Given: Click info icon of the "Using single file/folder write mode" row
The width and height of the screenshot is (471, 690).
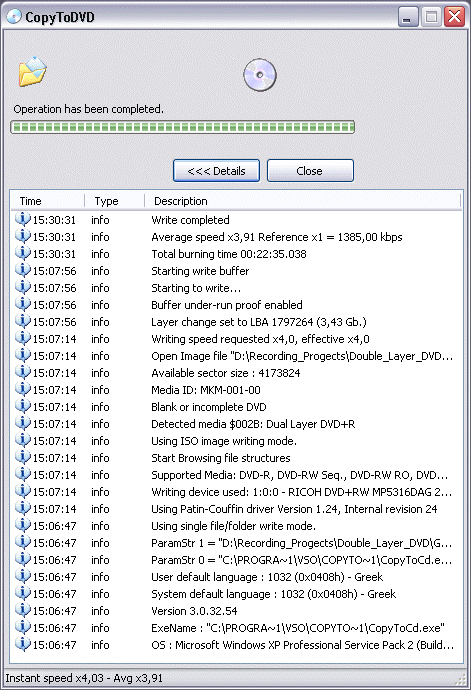Looking at the screenshot, I should 22,525.
